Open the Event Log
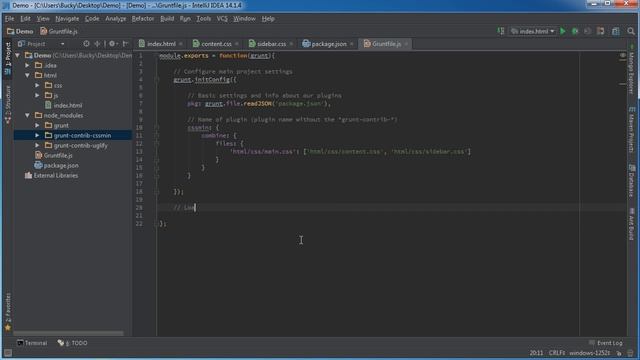640x360 pixels. click(606, 343)
